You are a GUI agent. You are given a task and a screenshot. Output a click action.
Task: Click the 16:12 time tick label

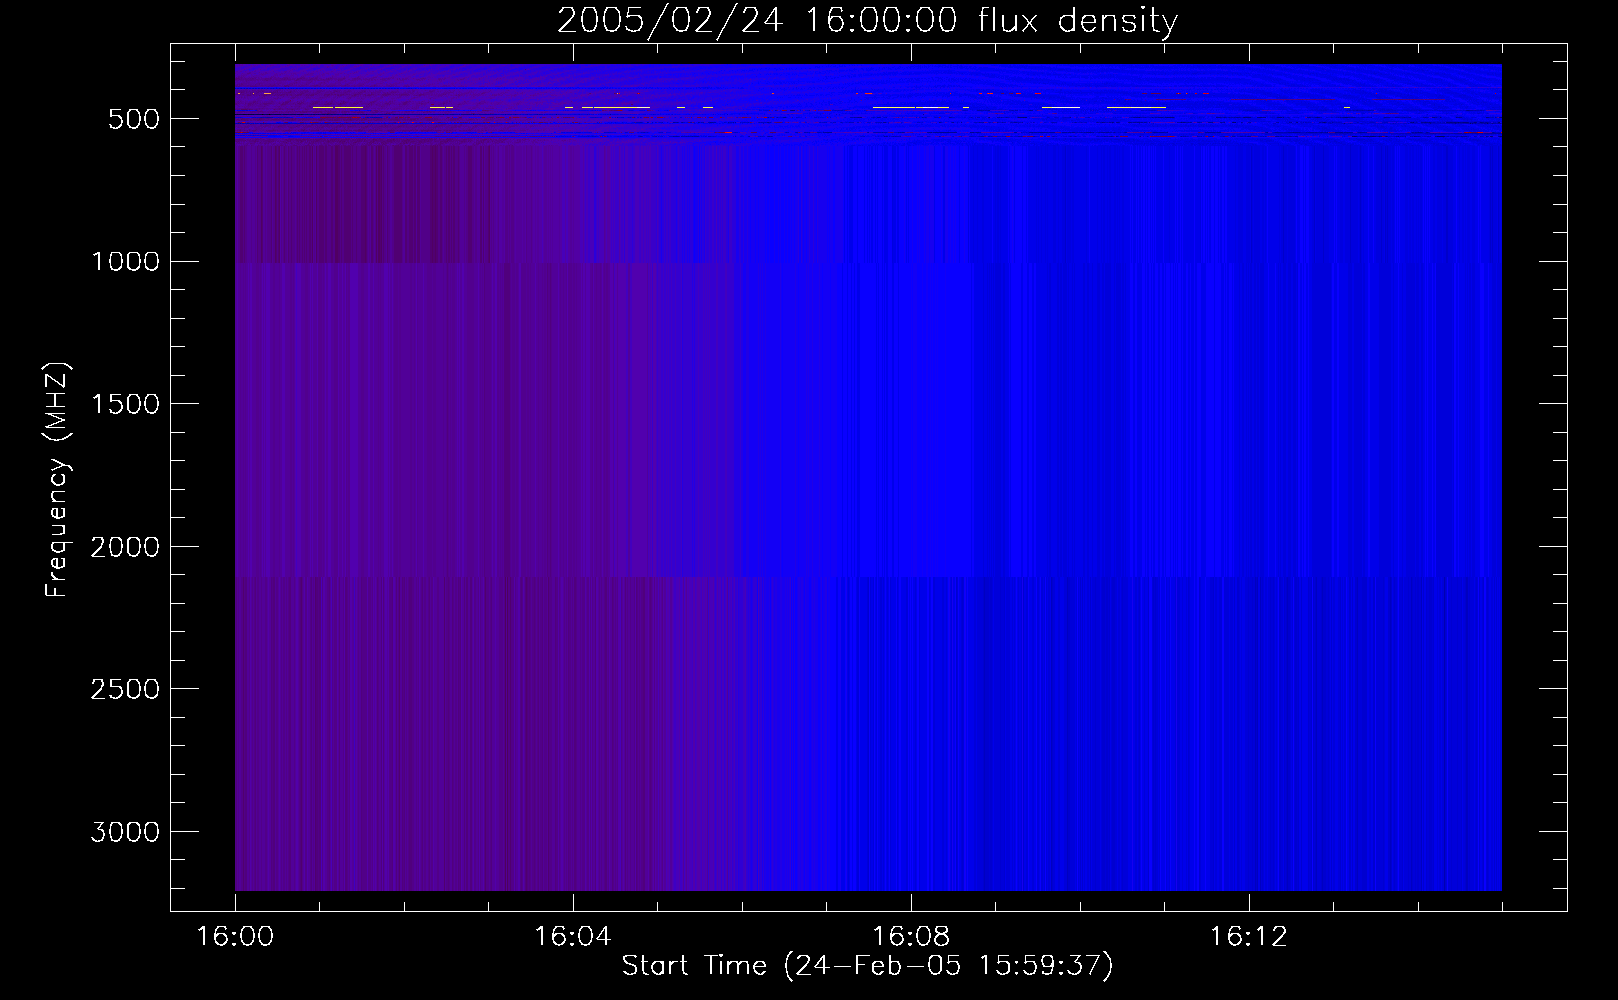(1248, 937)
